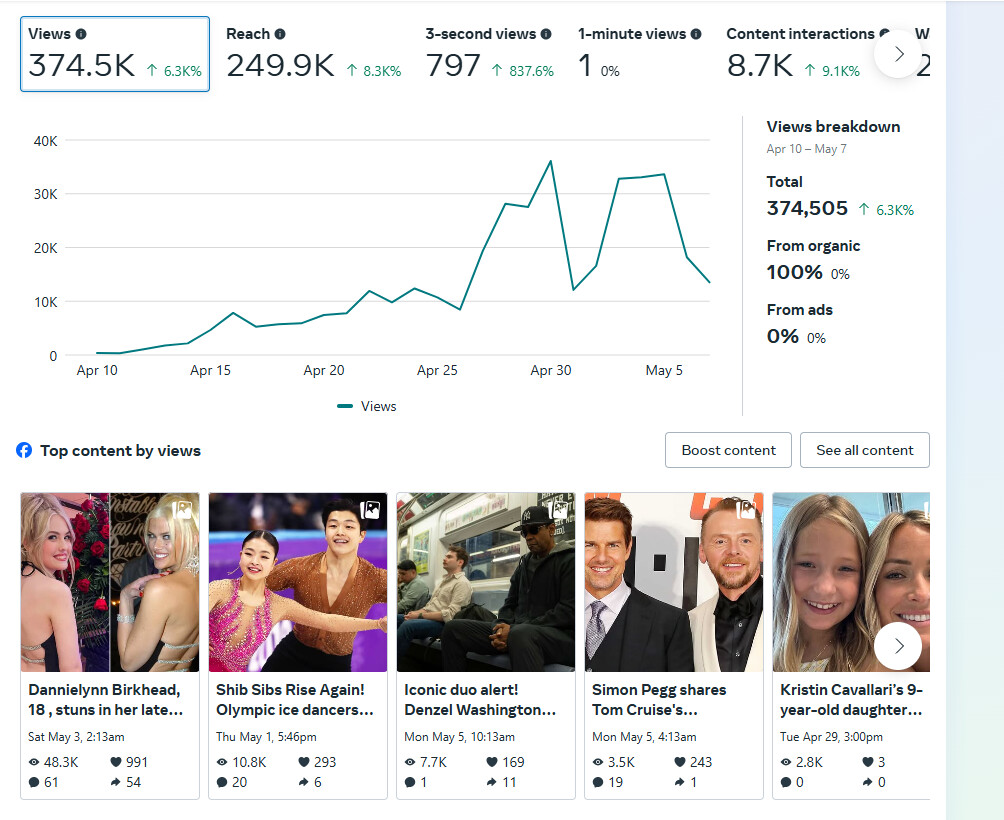The height and width of the screenshot is (820, 1004).
Task: Toggle the Views legend color marker
Action: [x=345, y=406]
